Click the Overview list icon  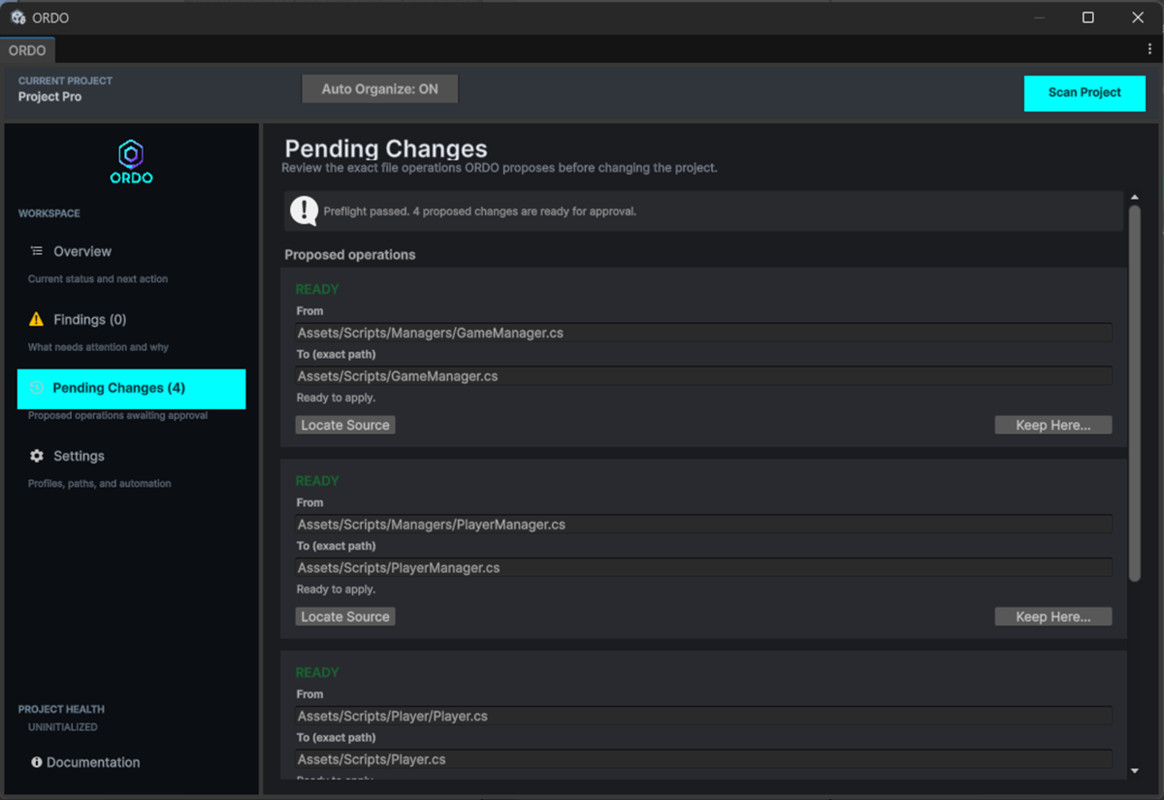[x=36, y=251]
